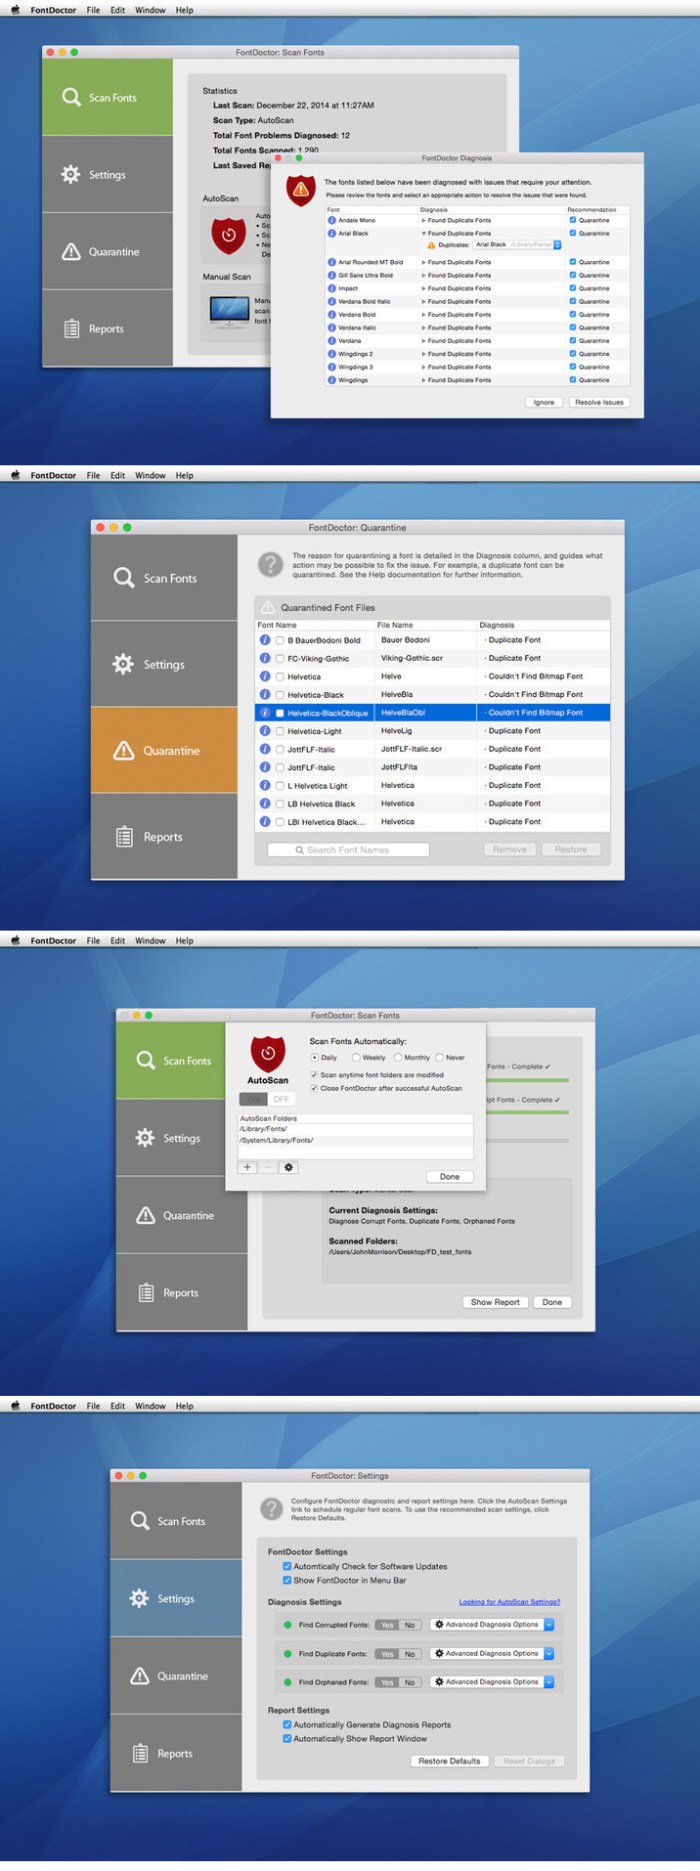
Task: Uncheck Automatically Show Report Window
Action: 287,1738
